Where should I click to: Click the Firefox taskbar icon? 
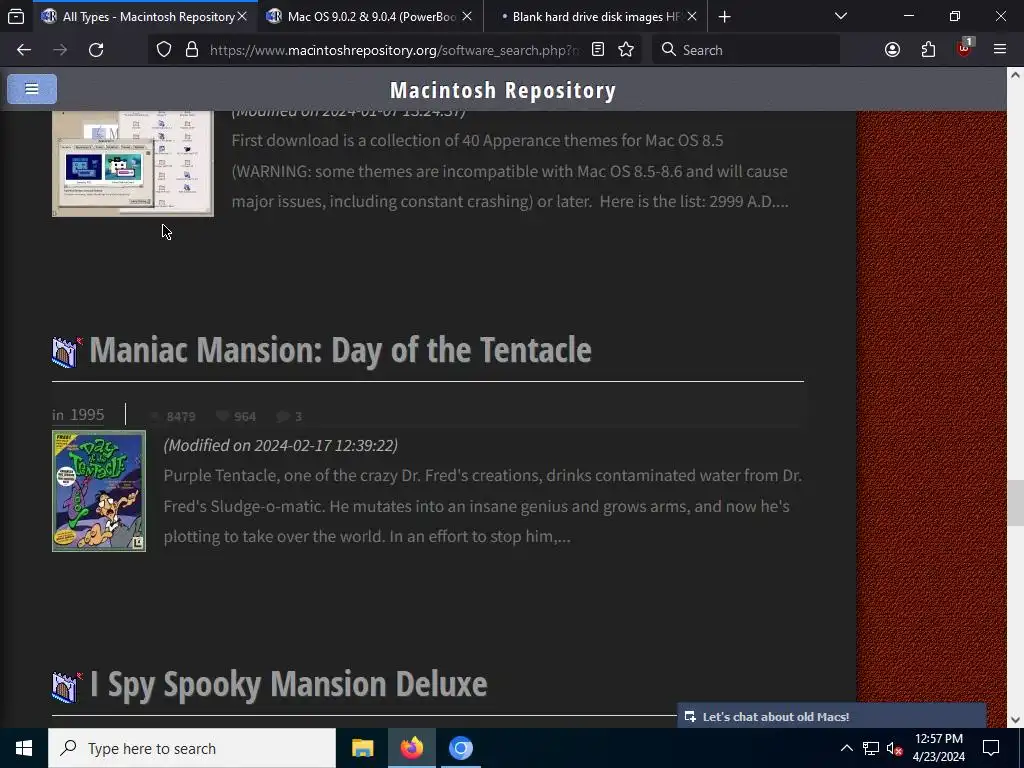click(411, 748)
